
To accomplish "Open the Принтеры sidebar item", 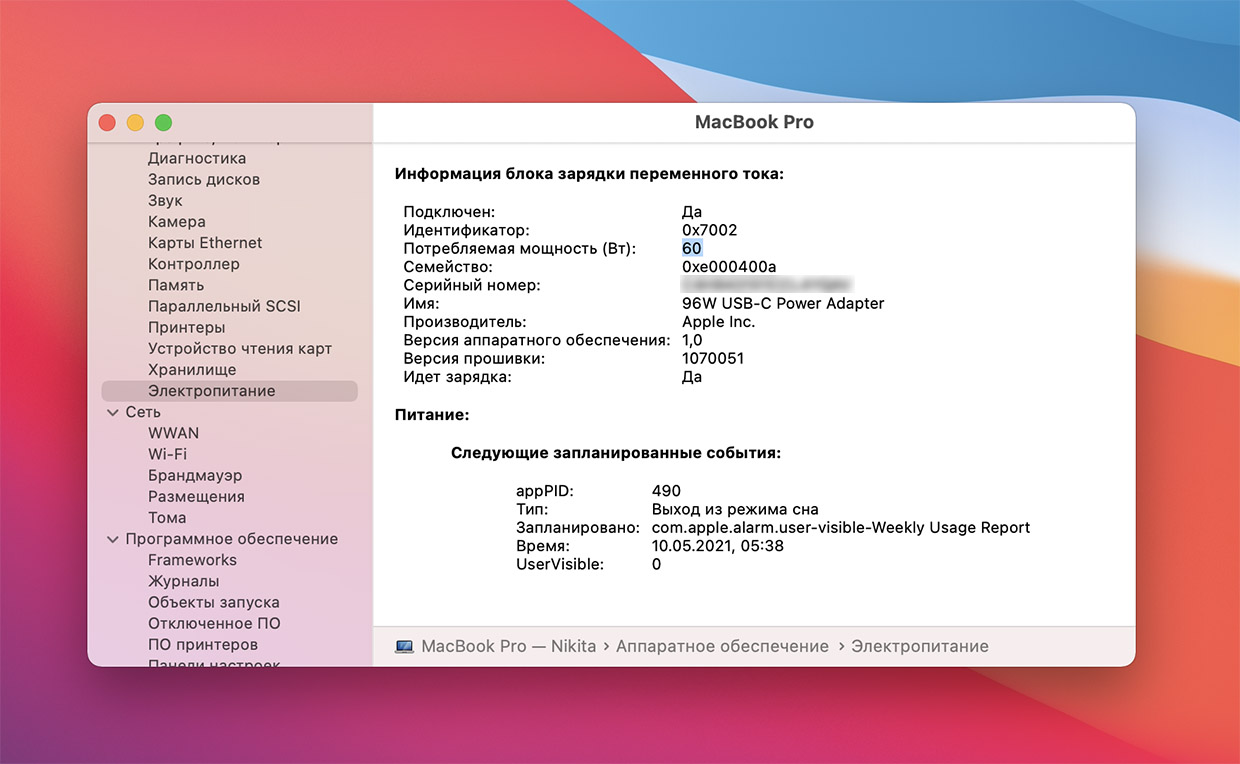I will pos(187,327).
